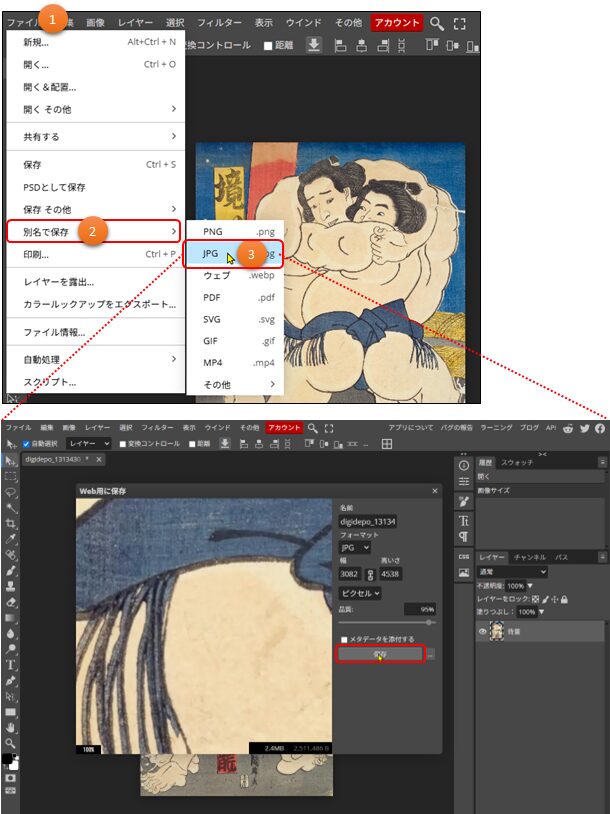Screen dimensions: 610x814
Task: Select the Crop tool in the left toolbar
Action: point(10,523)
